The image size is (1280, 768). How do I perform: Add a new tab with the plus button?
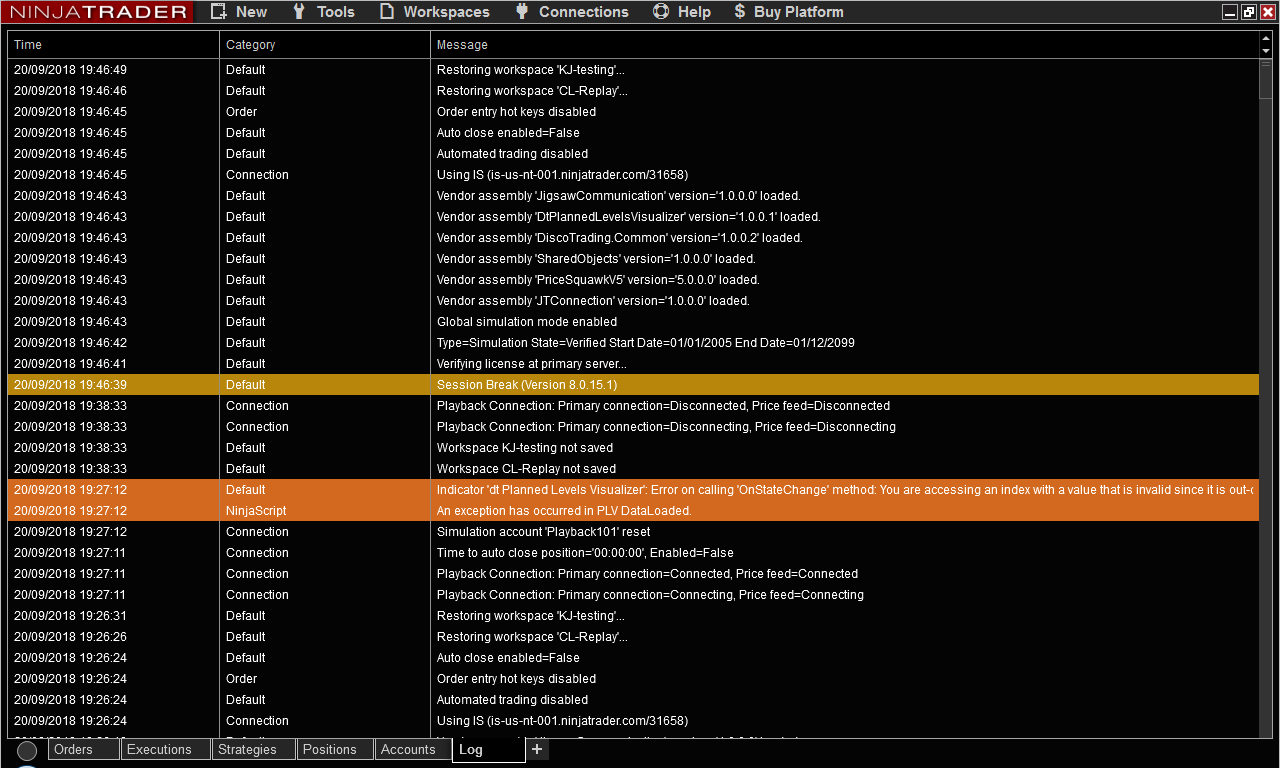point(537,750)
